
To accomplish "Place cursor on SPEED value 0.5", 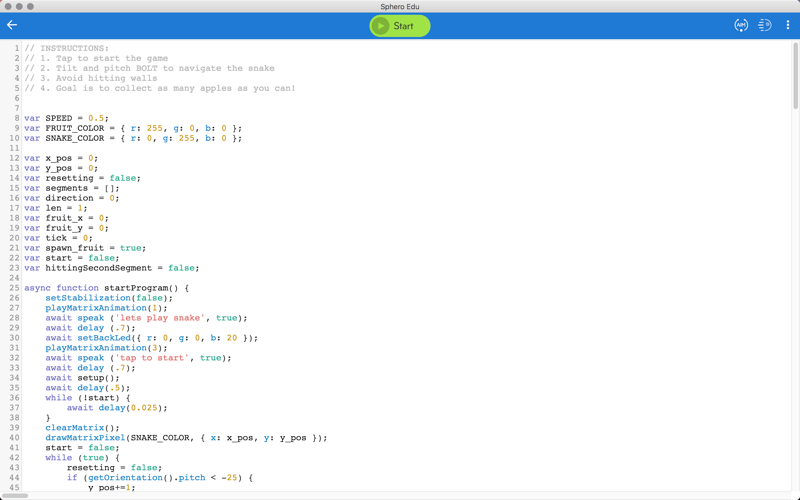I will point(95,118).
